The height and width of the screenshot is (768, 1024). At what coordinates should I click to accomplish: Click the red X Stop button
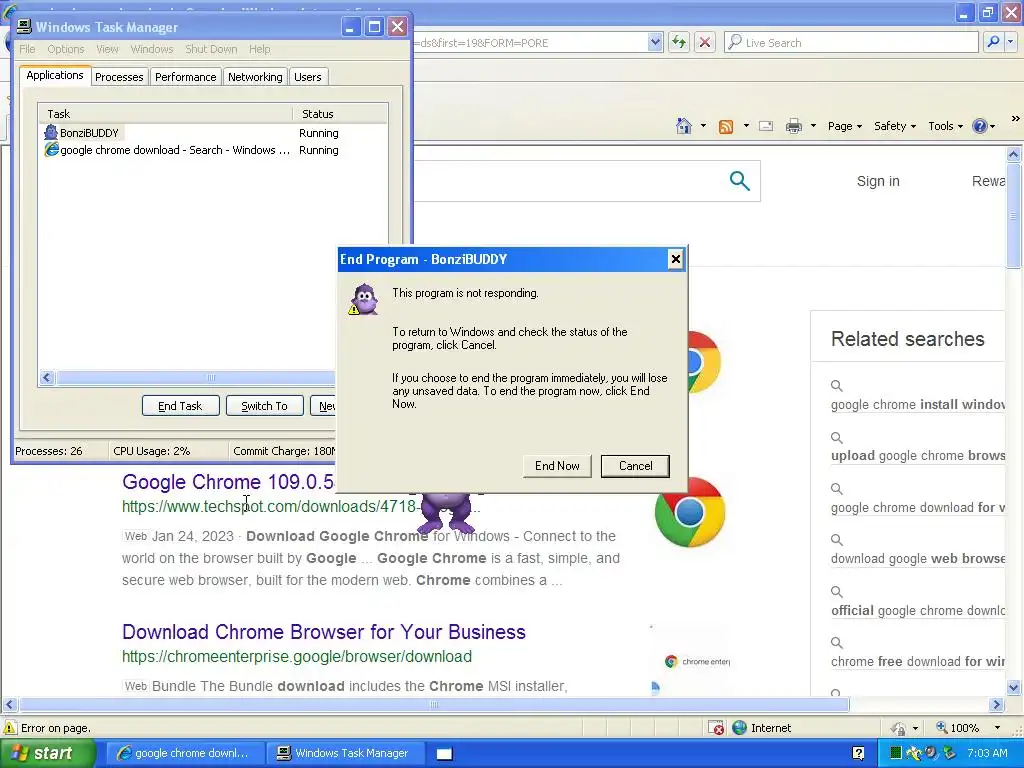pos(705,42)
